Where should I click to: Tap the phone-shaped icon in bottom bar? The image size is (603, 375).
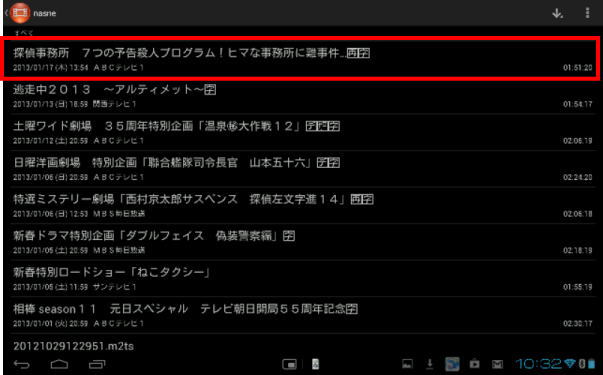pos(315,364)
